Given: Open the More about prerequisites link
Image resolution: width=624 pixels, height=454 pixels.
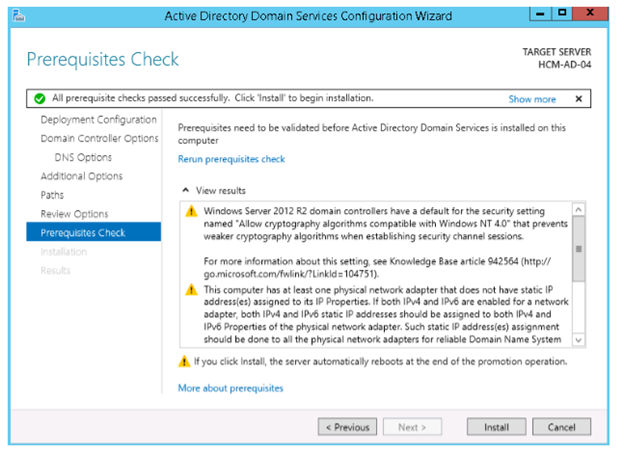Looking at the screenshot, I should [x=230, y=387].
